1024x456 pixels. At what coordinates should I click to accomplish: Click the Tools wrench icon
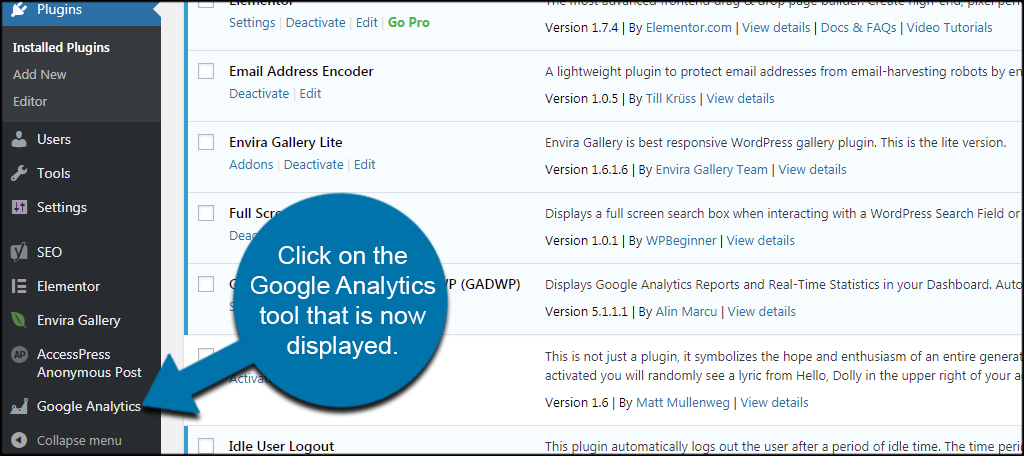coord(18,174)
